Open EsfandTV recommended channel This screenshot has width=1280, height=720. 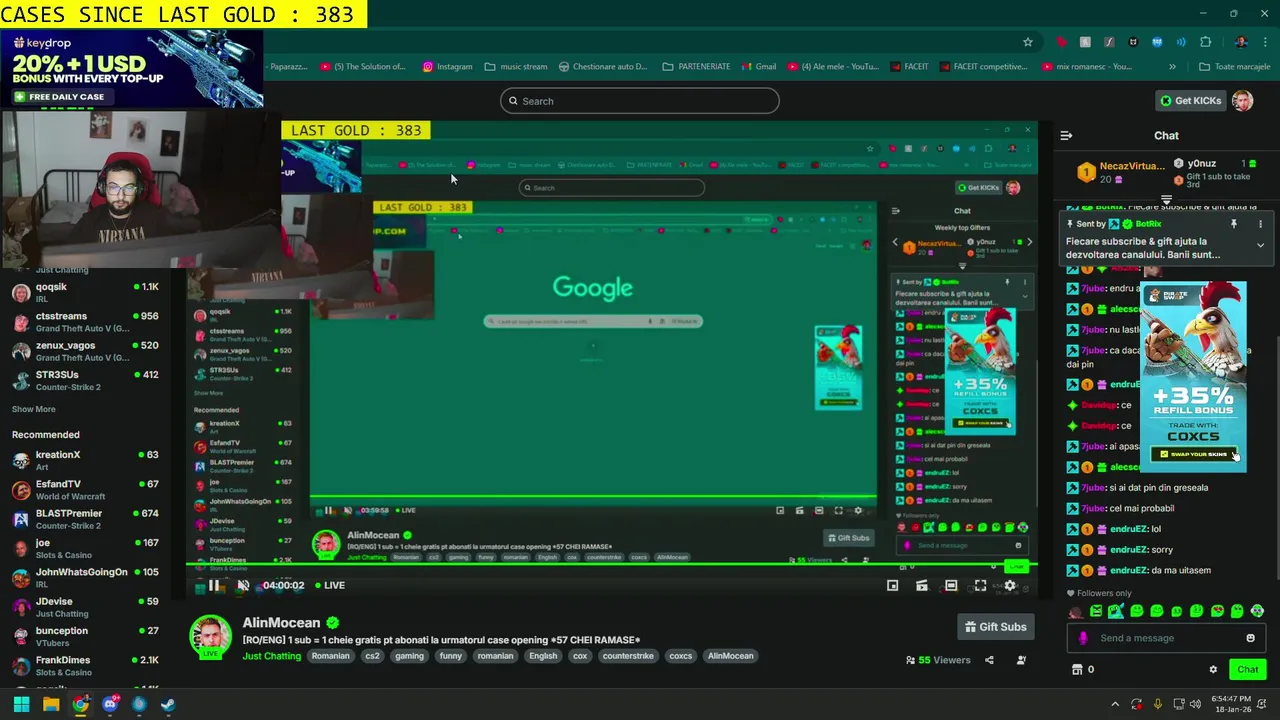84,489
